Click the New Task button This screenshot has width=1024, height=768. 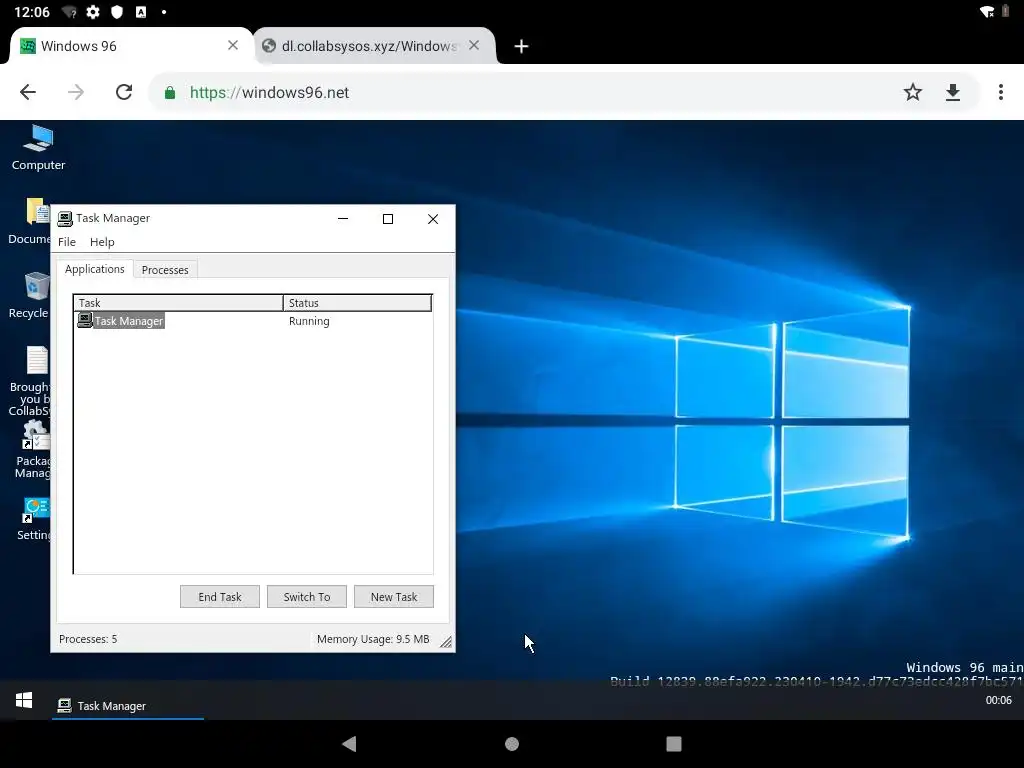(x=394, y=597)
